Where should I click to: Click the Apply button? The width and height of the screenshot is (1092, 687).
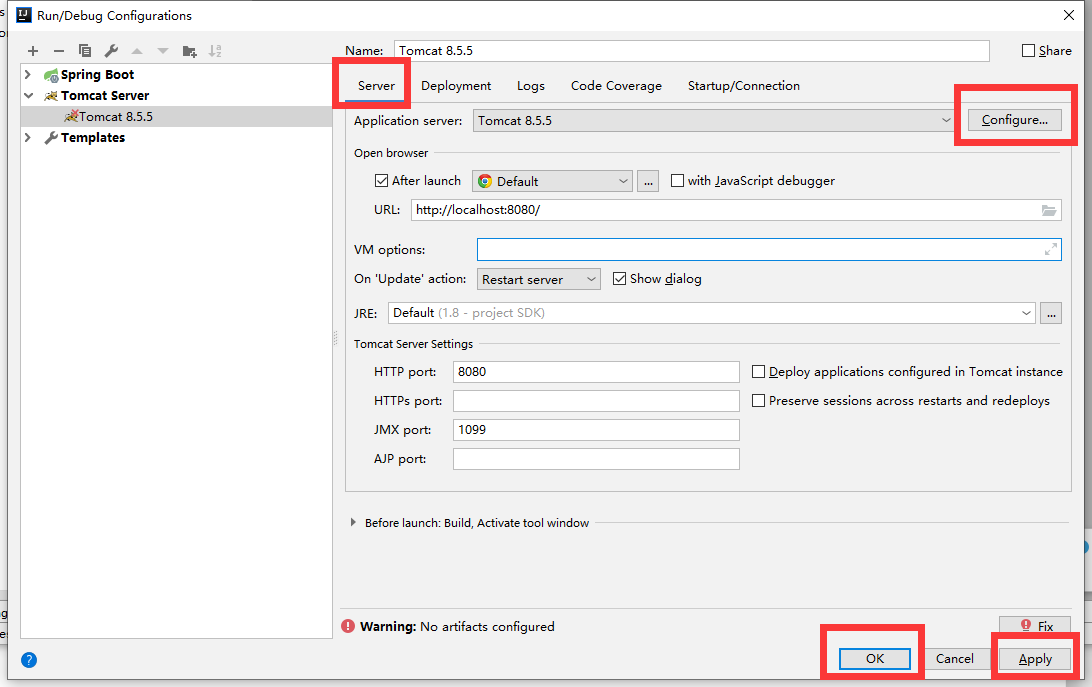[1035, 658]
